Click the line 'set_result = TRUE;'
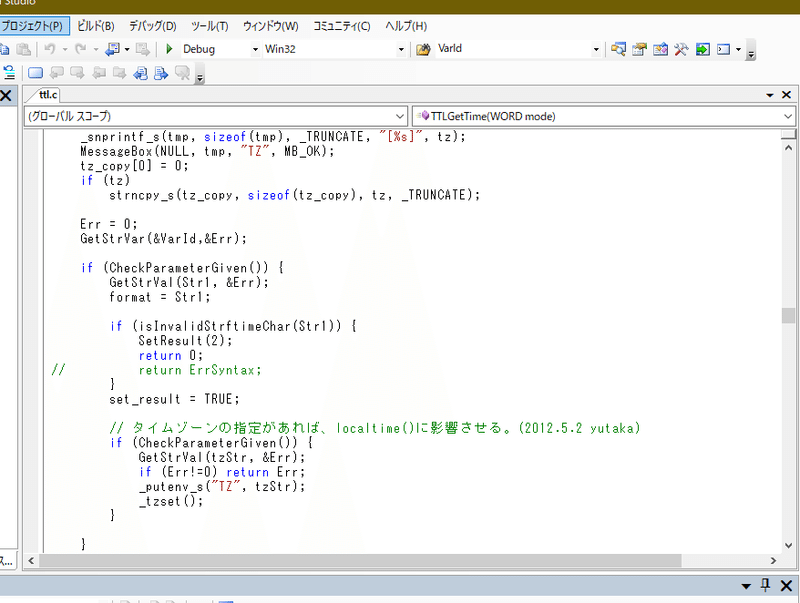This screenshot has height=603, width=800. tap(174, 399)
